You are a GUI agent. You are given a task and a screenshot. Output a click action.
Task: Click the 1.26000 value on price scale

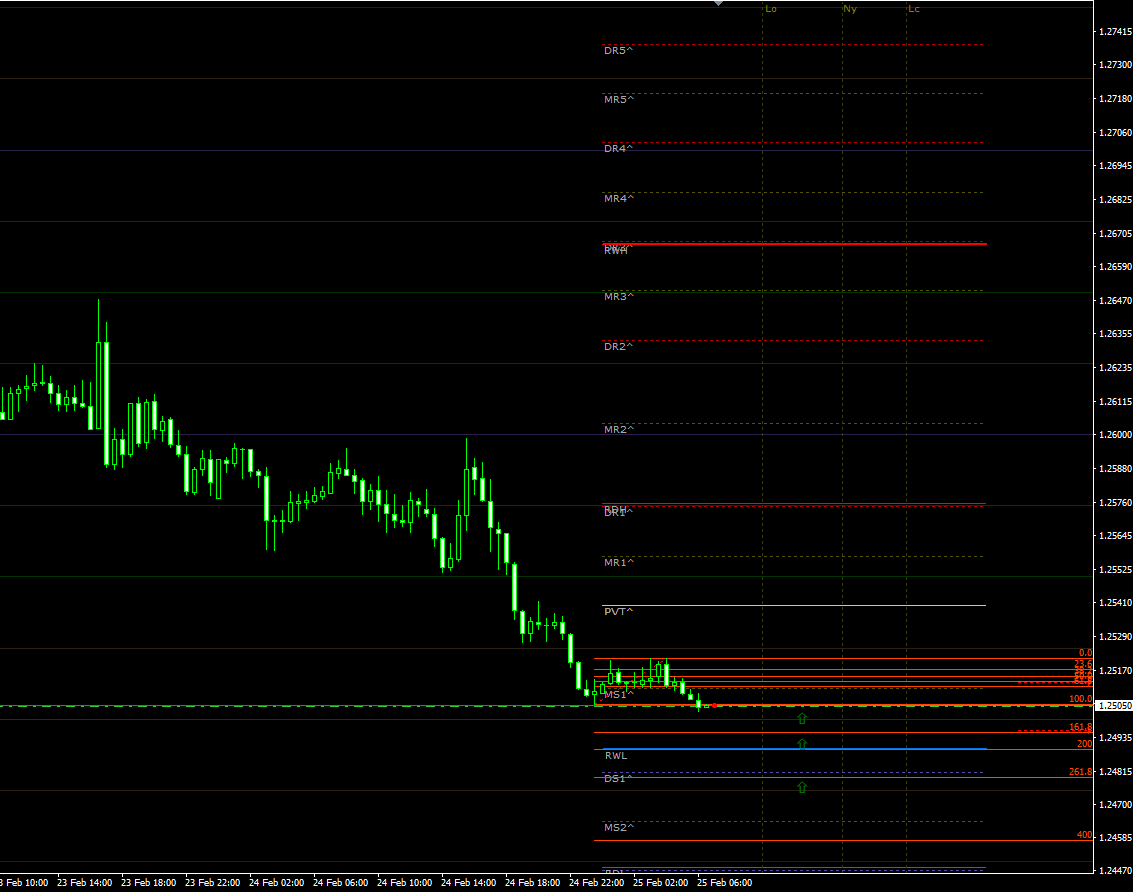(1114, 435)
